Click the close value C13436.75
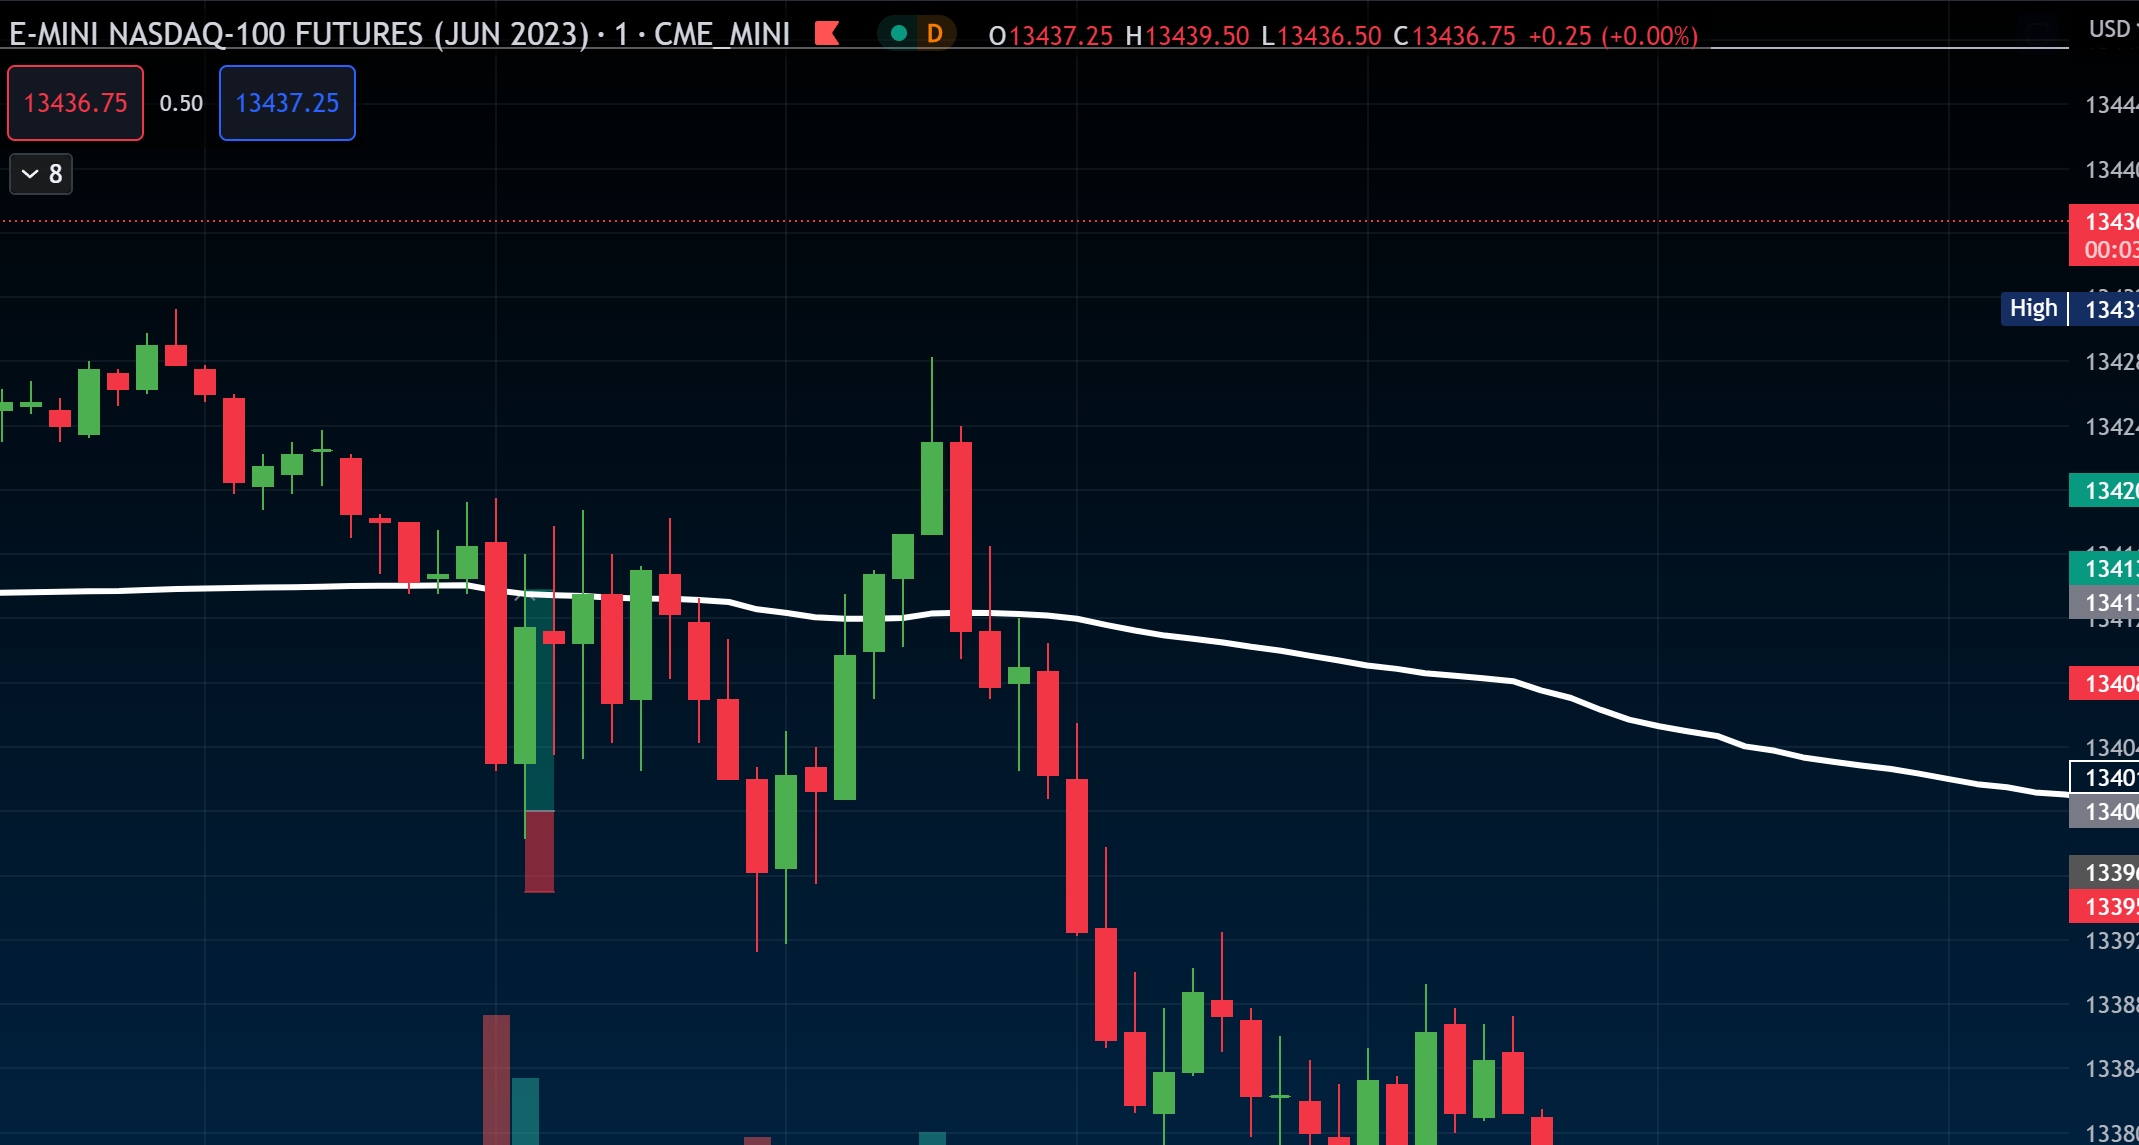Viewport: 2139px width, 1145px height. coord(1454,36)
